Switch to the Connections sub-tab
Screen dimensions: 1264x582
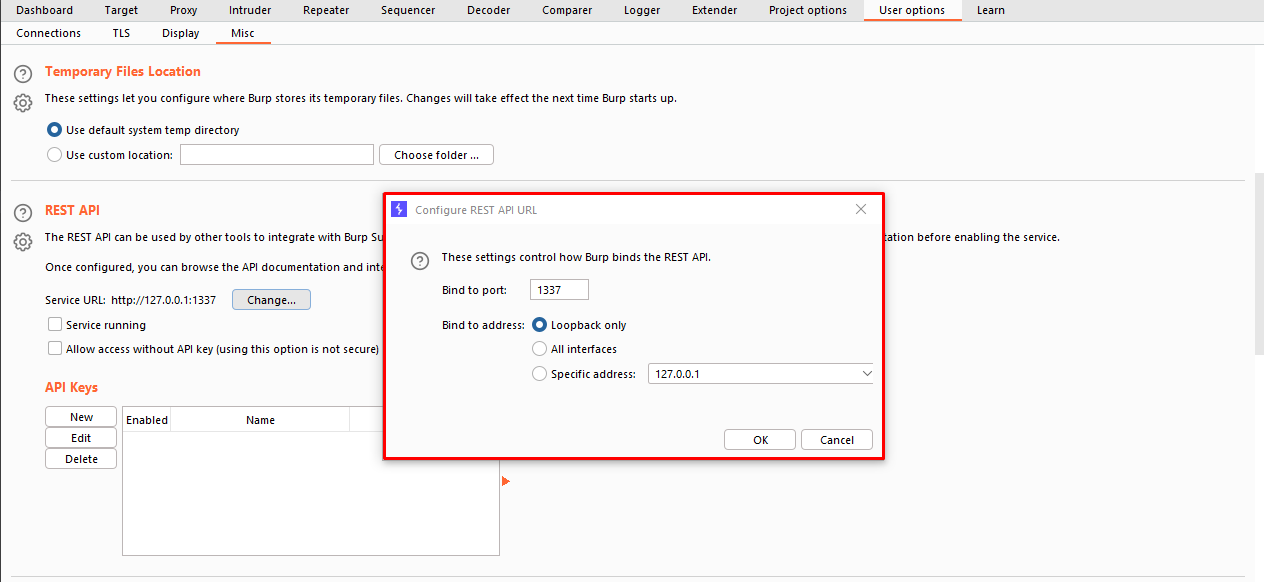pyautogui.click(x=49, y=33)
